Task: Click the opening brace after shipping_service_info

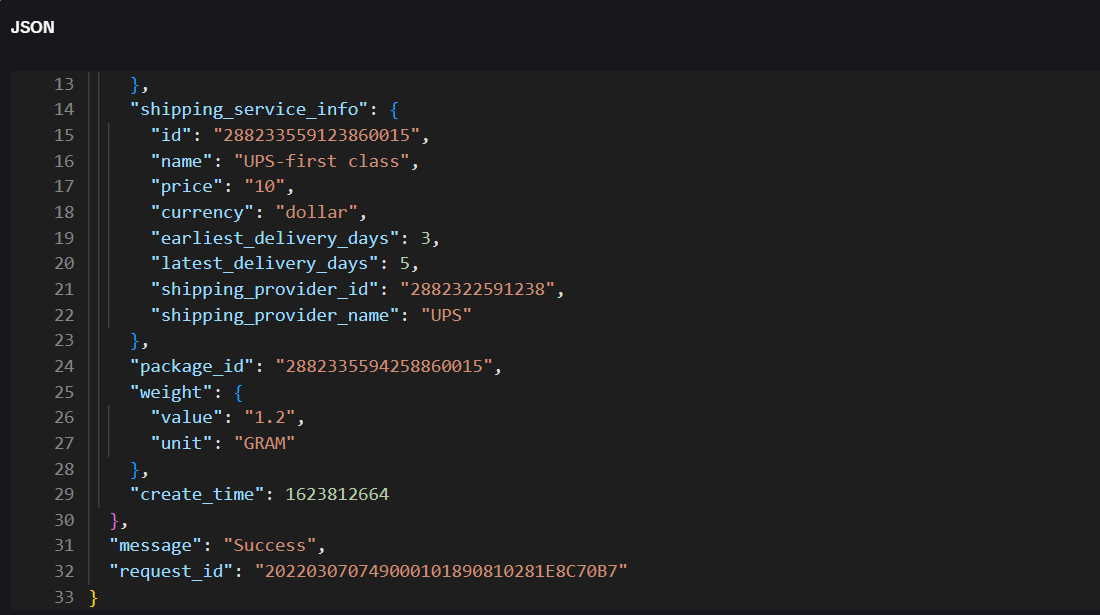Action: 396,109
